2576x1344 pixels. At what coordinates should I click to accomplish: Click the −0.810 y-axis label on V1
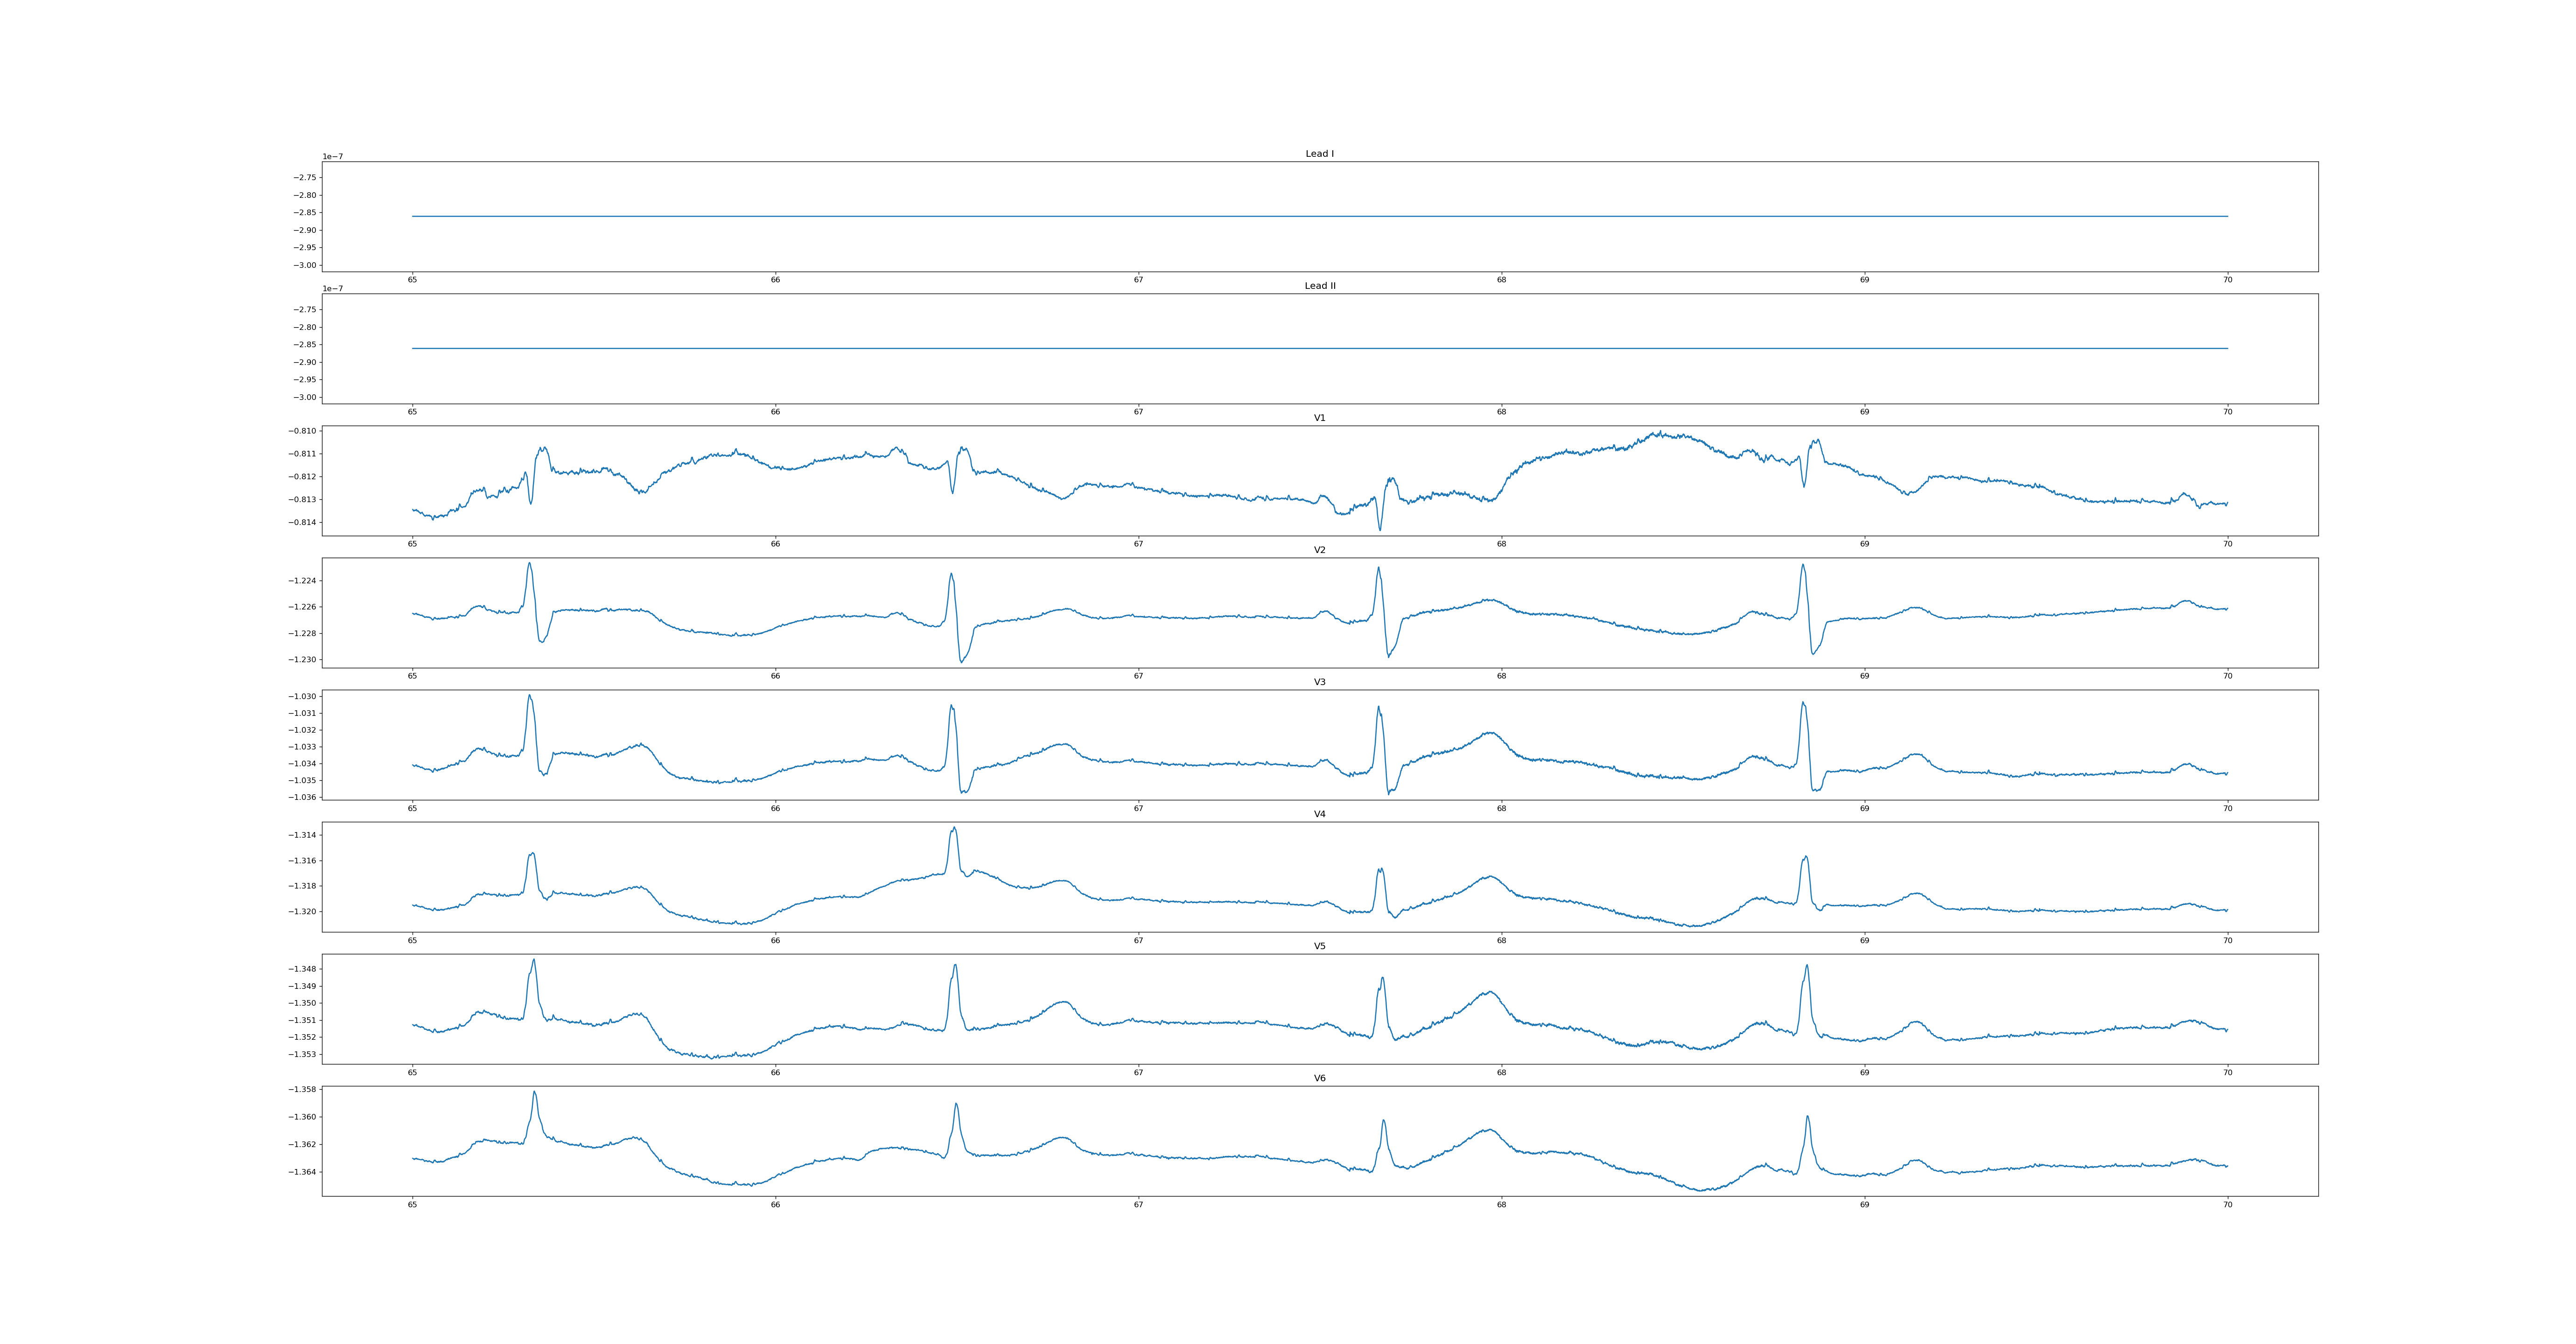click(303, 431)
